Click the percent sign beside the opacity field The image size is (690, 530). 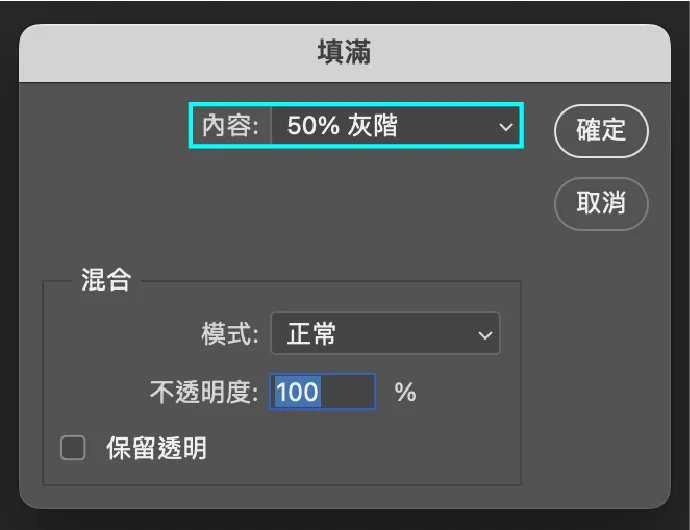pyautogui.click(x=405, y=392)
